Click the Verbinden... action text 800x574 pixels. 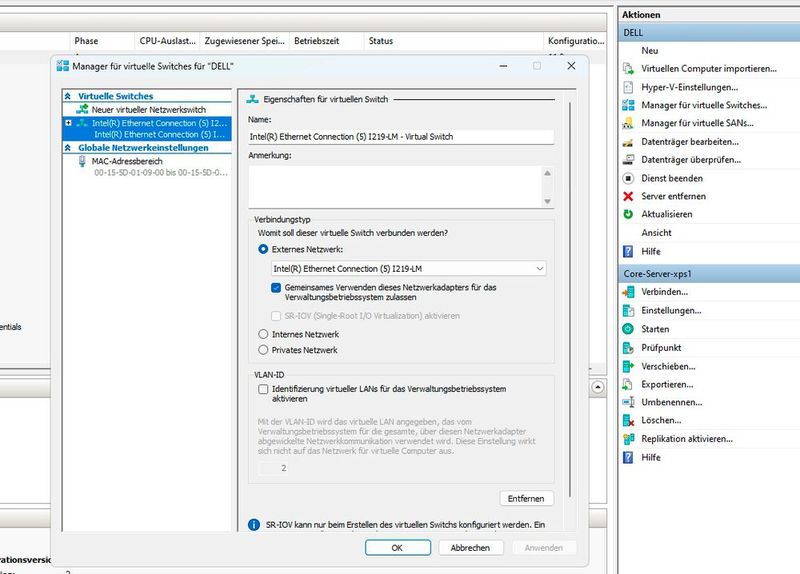tap(664, 292)
